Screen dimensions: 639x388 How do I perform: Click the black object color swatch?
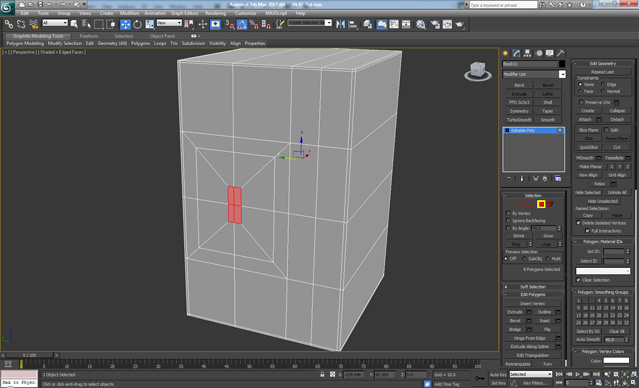coord(562,64)
